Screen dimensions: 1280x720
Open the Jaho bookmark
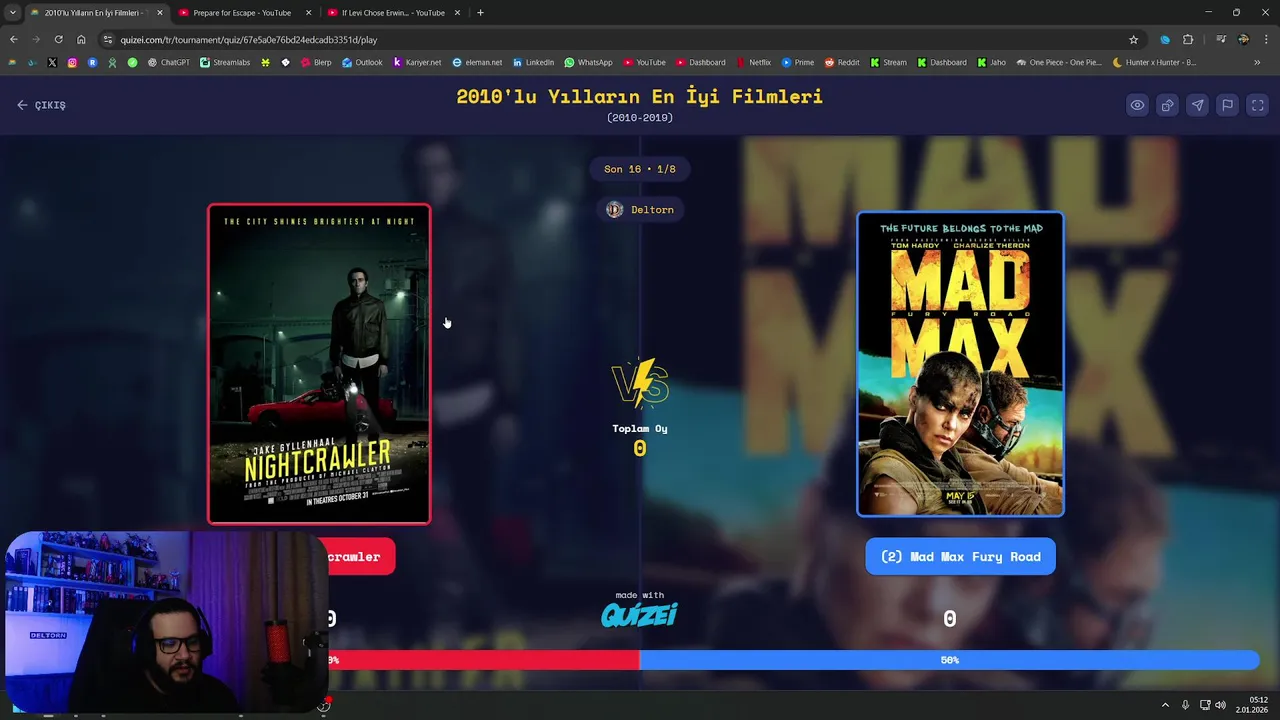click(991, 62)
